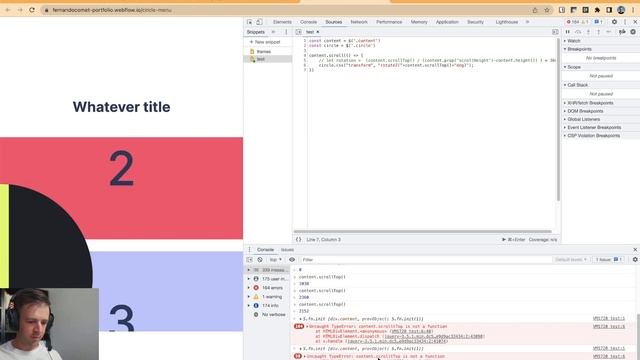This screenshot has height=360, width=640.
Task: Filter console by 1 warning
Action: click(x=268, y=297)
